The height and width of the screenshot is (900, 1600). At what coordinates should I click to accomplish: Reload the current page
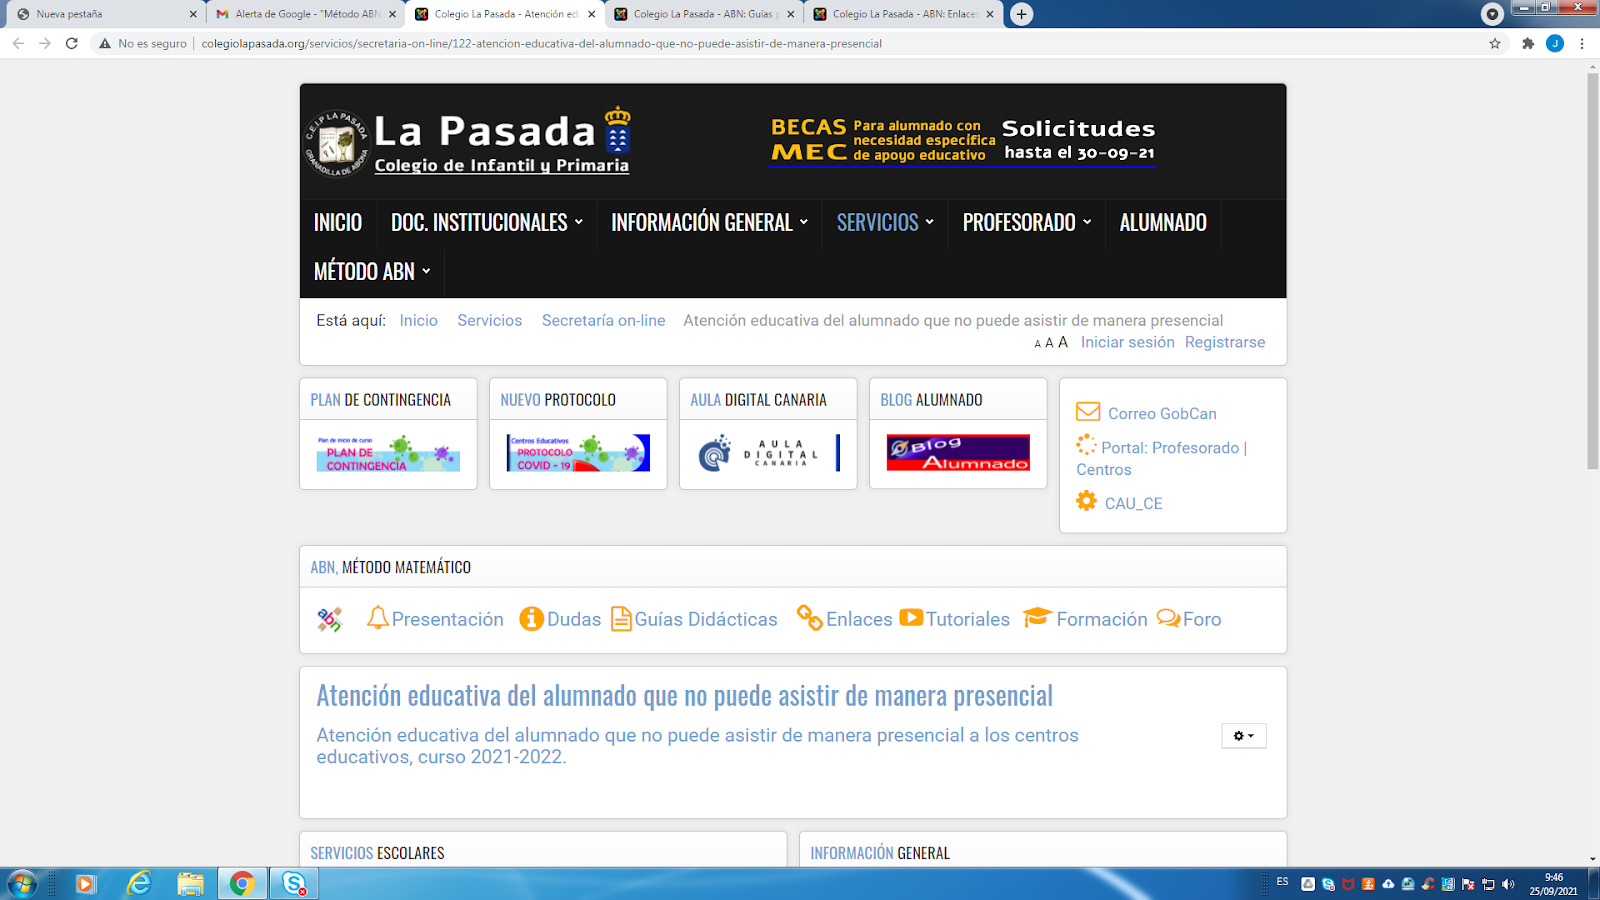pyautogui.click(x=72, y=43)
